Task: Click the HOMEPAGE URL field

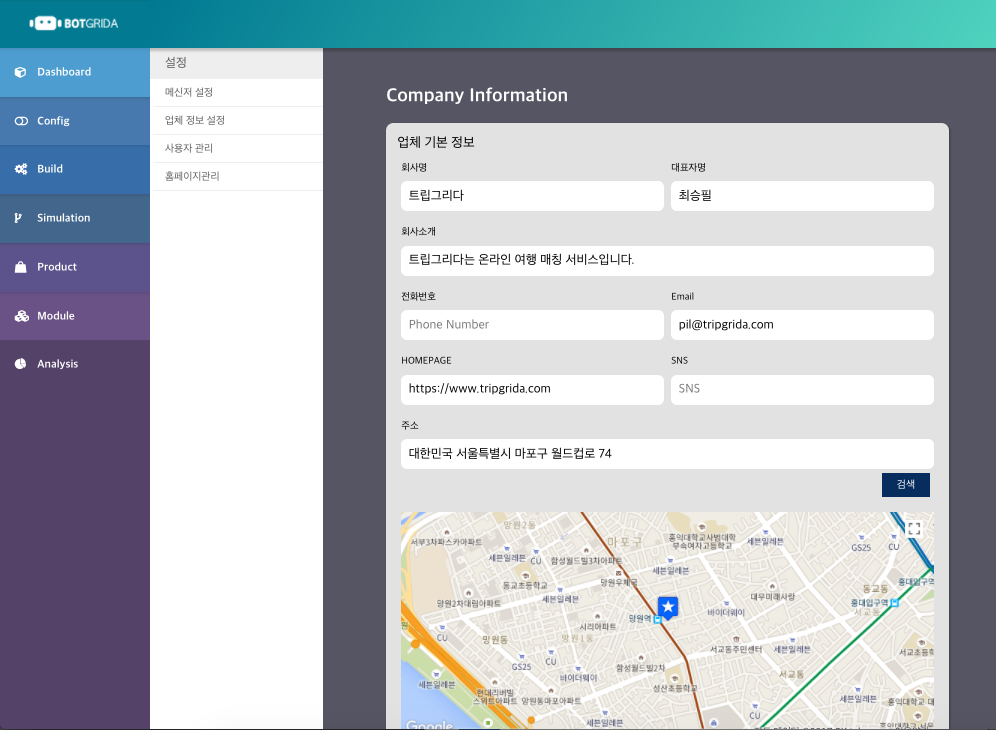Action: tap(532, 389)
